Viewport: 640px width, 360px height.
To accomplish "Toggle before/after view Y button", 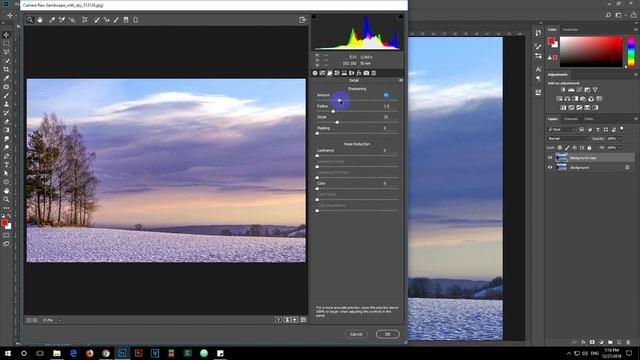I will (278, 320).
